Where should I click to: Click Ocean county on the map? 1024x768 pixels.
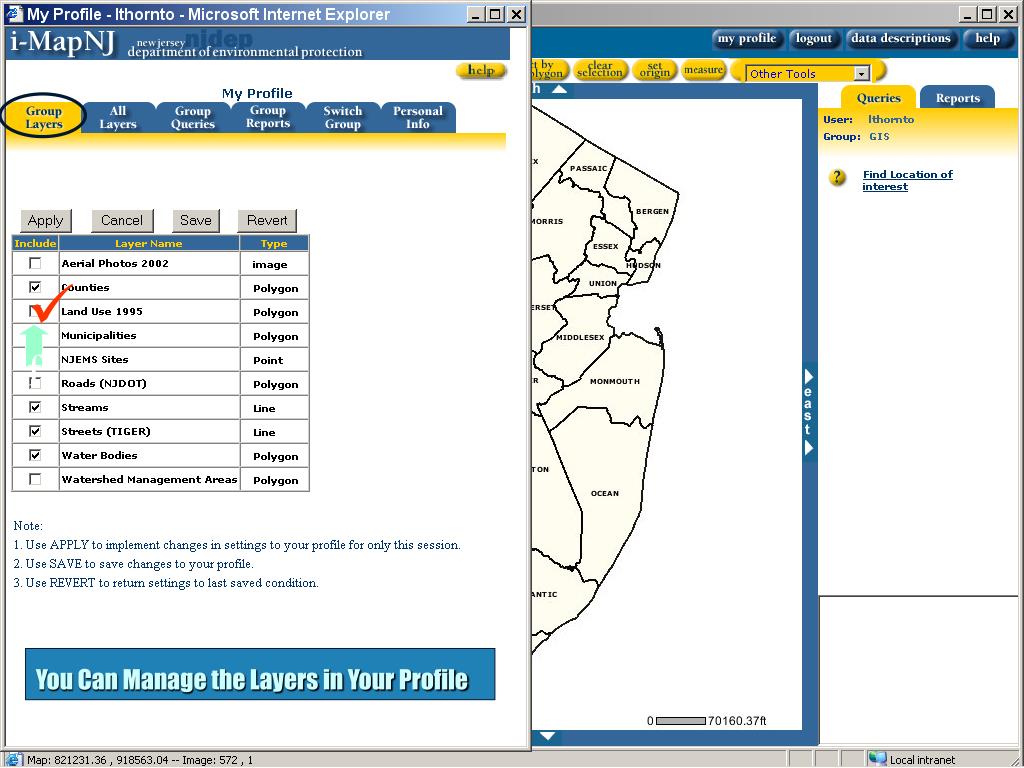pyautogui.click(x=605, y=493)
